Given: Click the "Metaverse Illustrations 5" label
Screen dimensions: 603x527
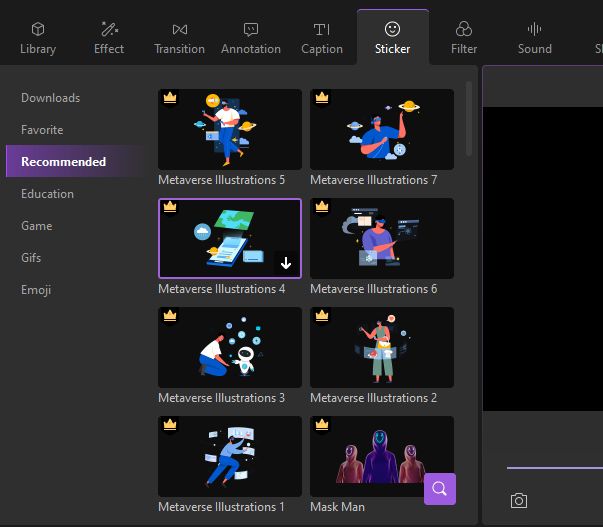Looking at the screenshot, I should click(x=222, y=180).
